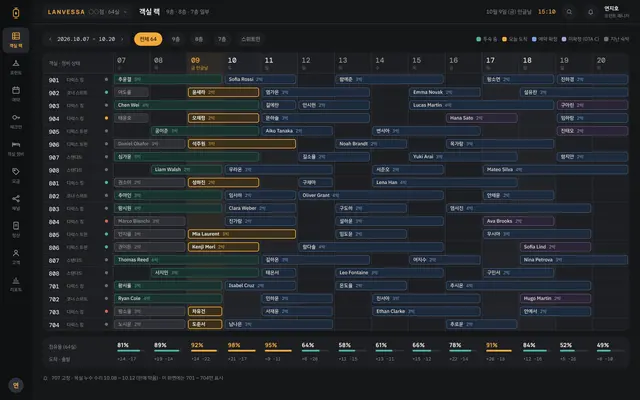The image size is (640, 400).
Task: Open the key icon in sidebar
Action: pyautogui.click(x=16, y=118)
